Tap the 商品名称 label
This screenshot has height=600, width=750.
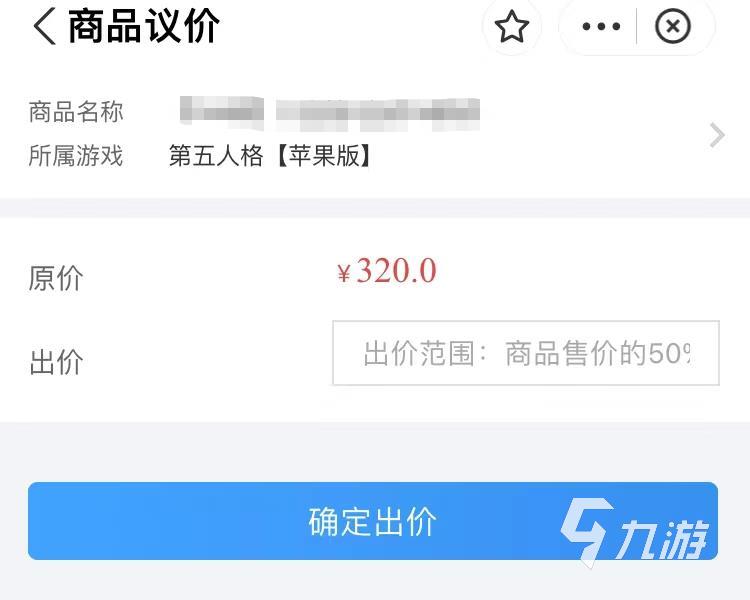pyautogui.click(x=76, y=112)
